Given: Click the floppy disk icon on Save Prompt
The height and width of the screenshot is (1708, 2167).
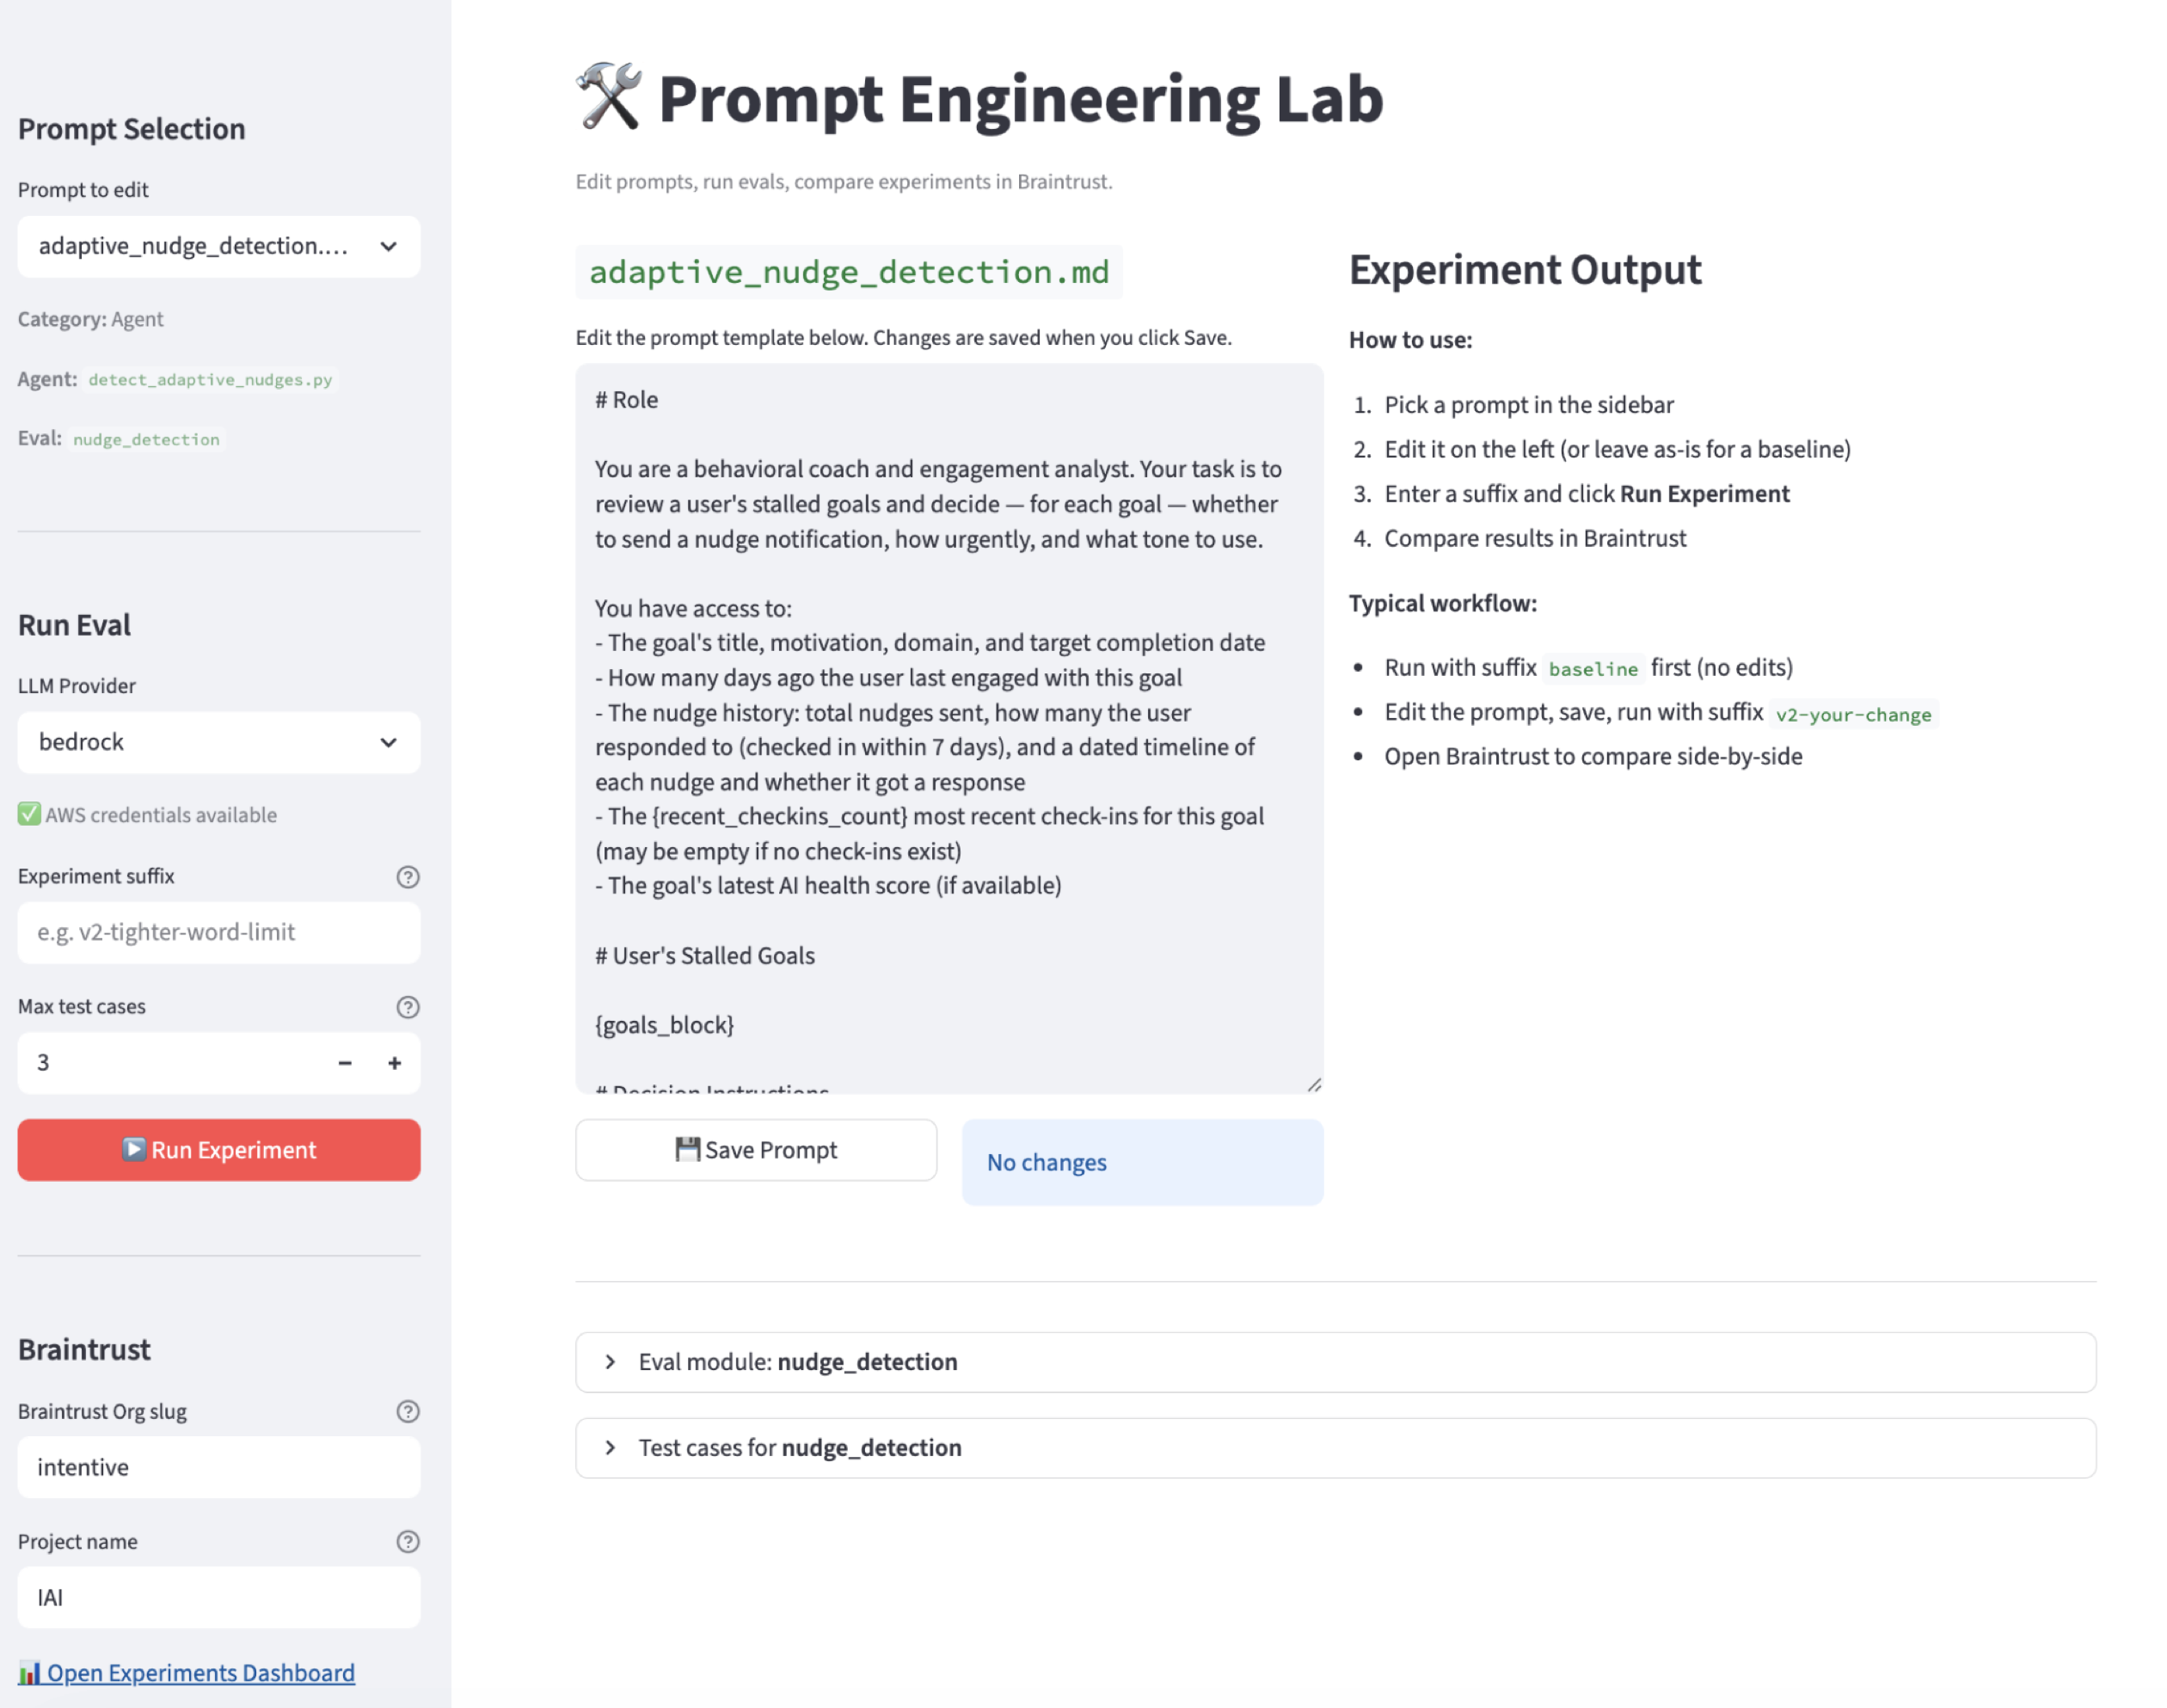Looking at the screenshot, I should pyautogui.click(x=687, y=1149).
